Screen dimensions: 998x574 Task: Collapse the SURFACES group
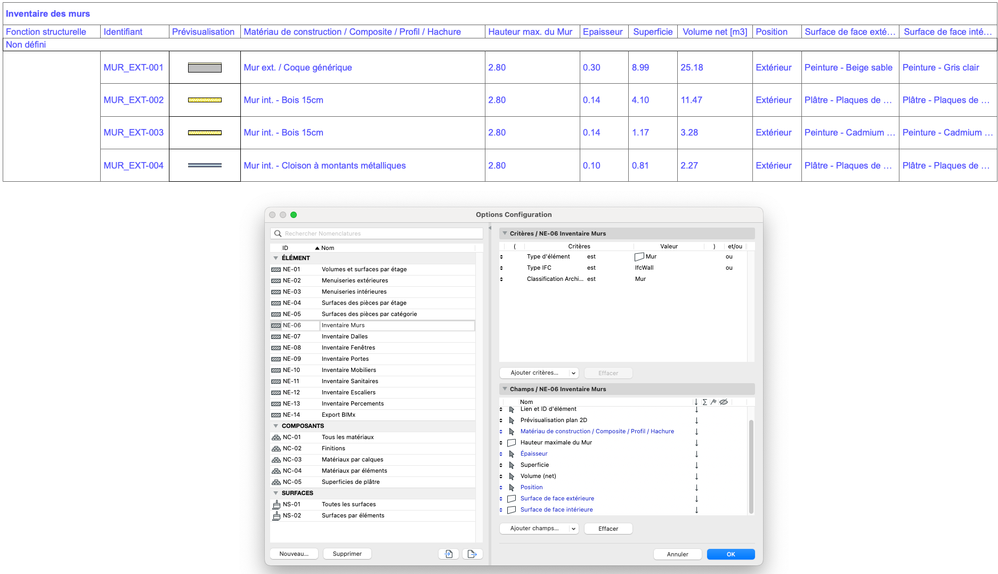tap(276, 493)
